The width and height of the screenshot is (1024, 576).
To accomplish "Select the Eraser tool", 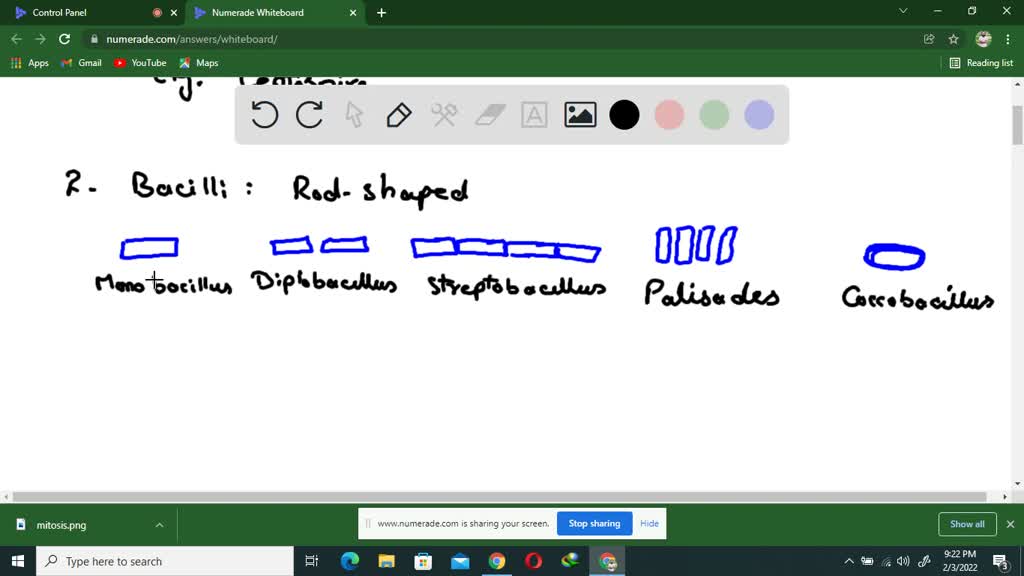I will tap(489, 115).
